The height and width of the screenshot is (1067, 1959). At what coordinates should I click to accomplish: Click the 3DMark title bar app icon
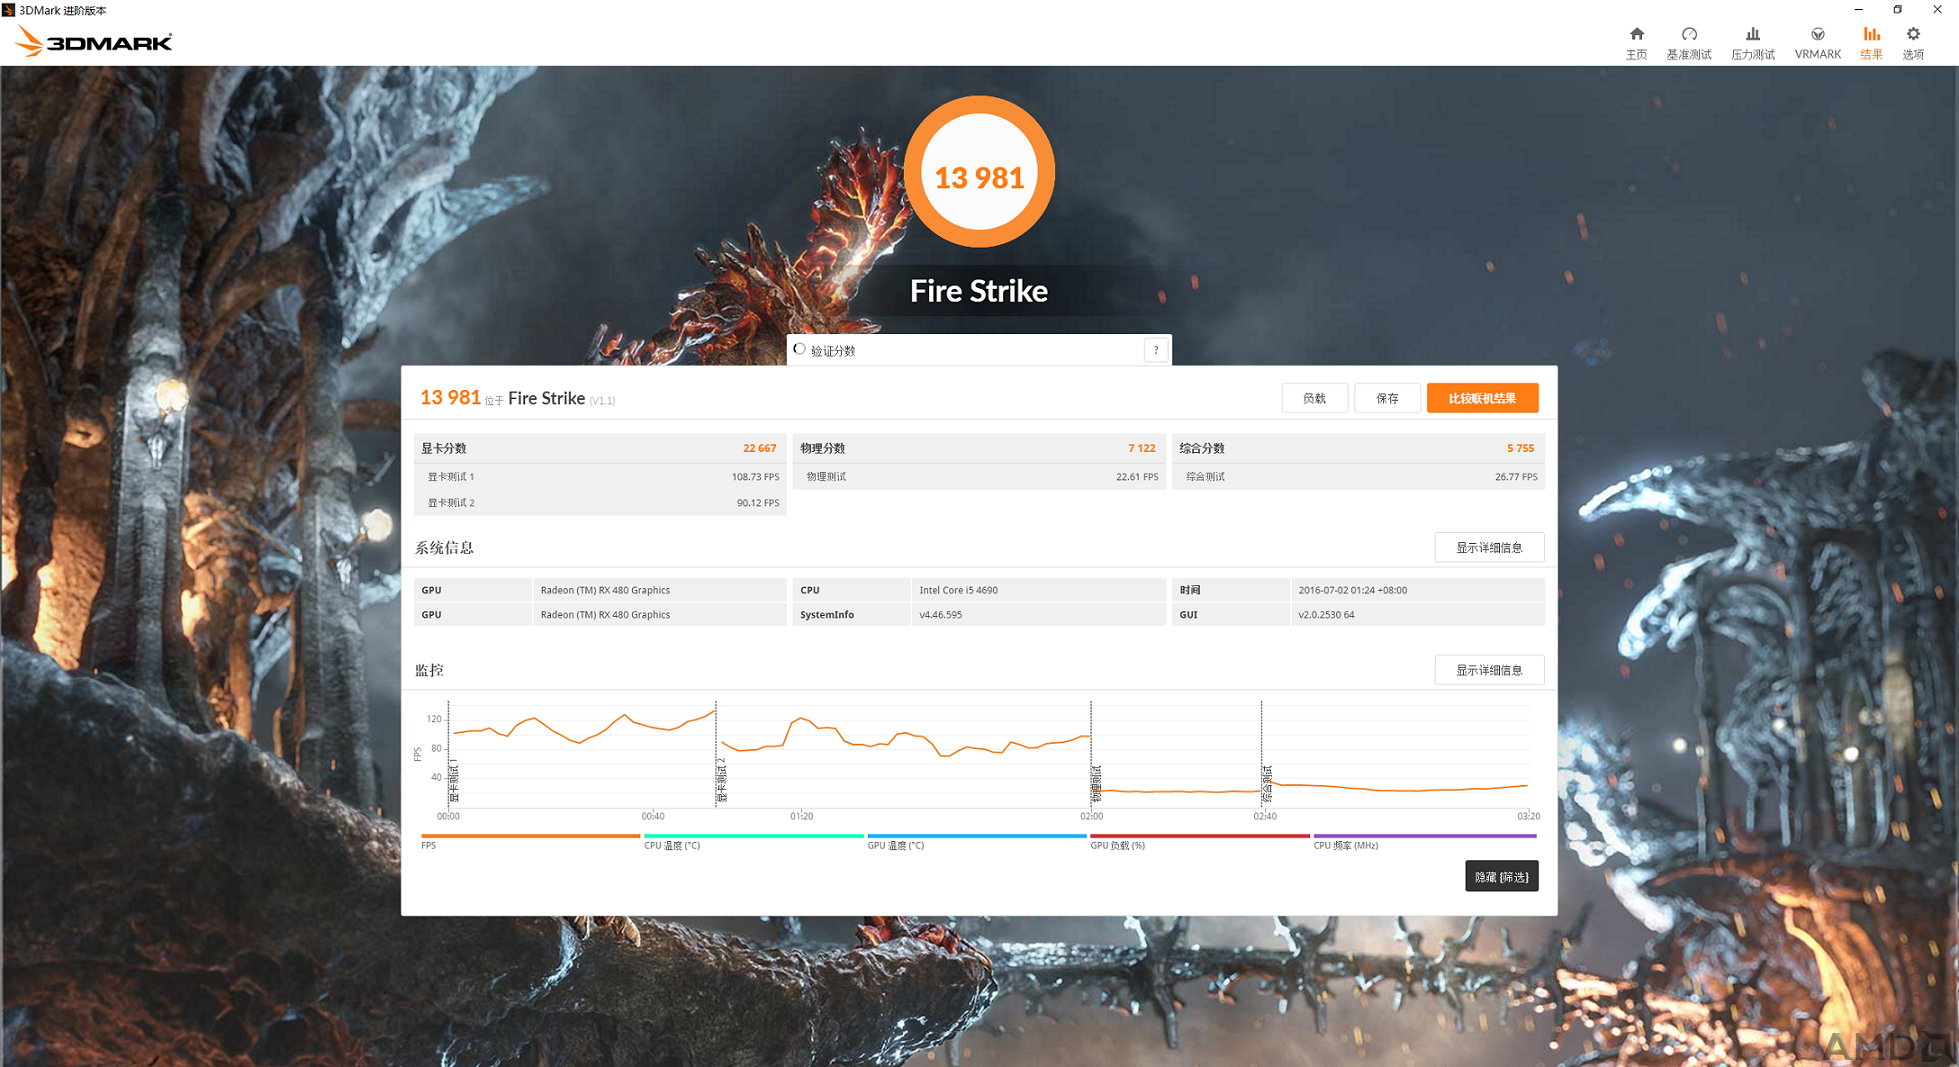coord(9,10)
